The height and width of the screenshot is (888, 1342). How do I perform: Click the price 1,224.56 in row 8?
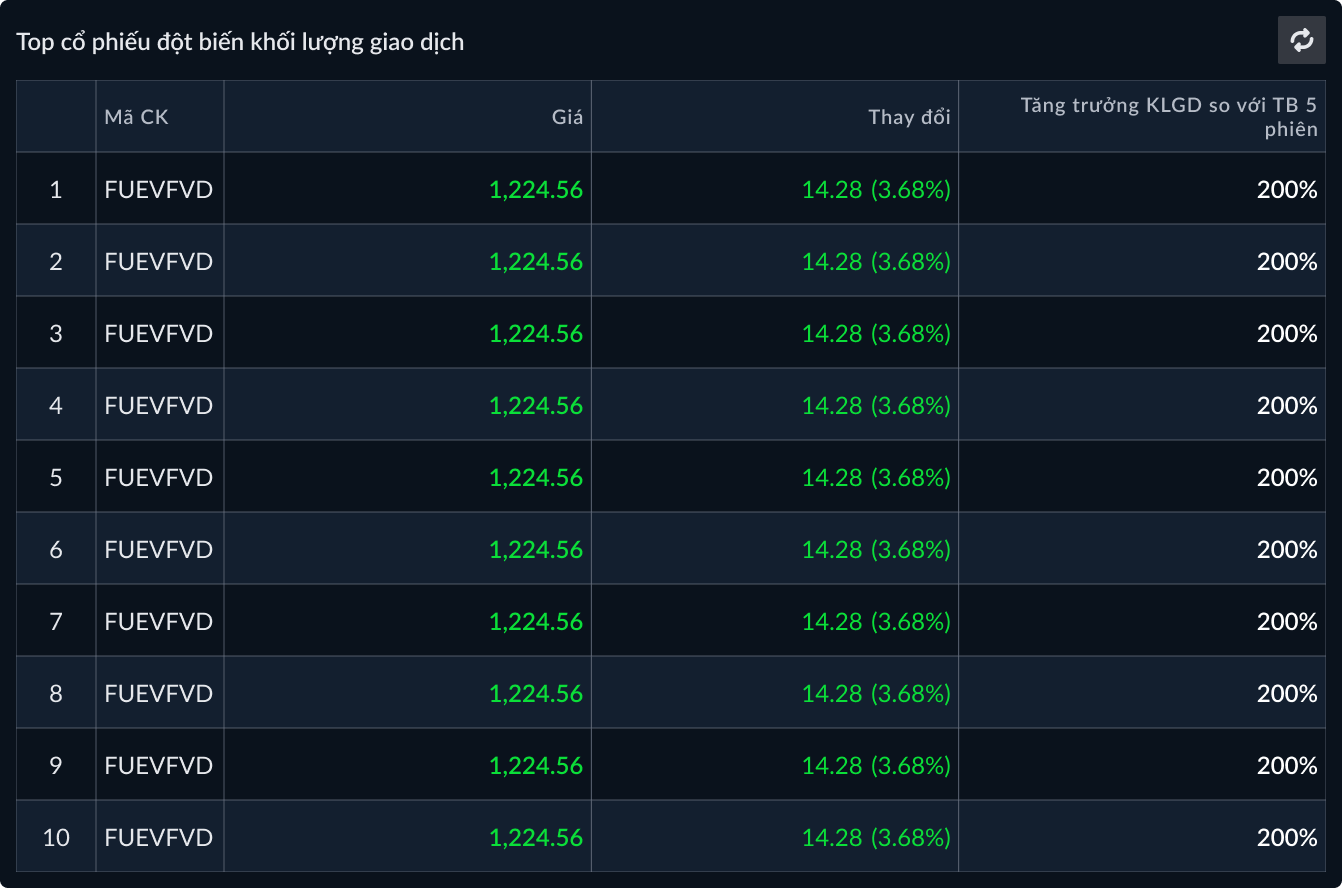(x=535, y=693)
